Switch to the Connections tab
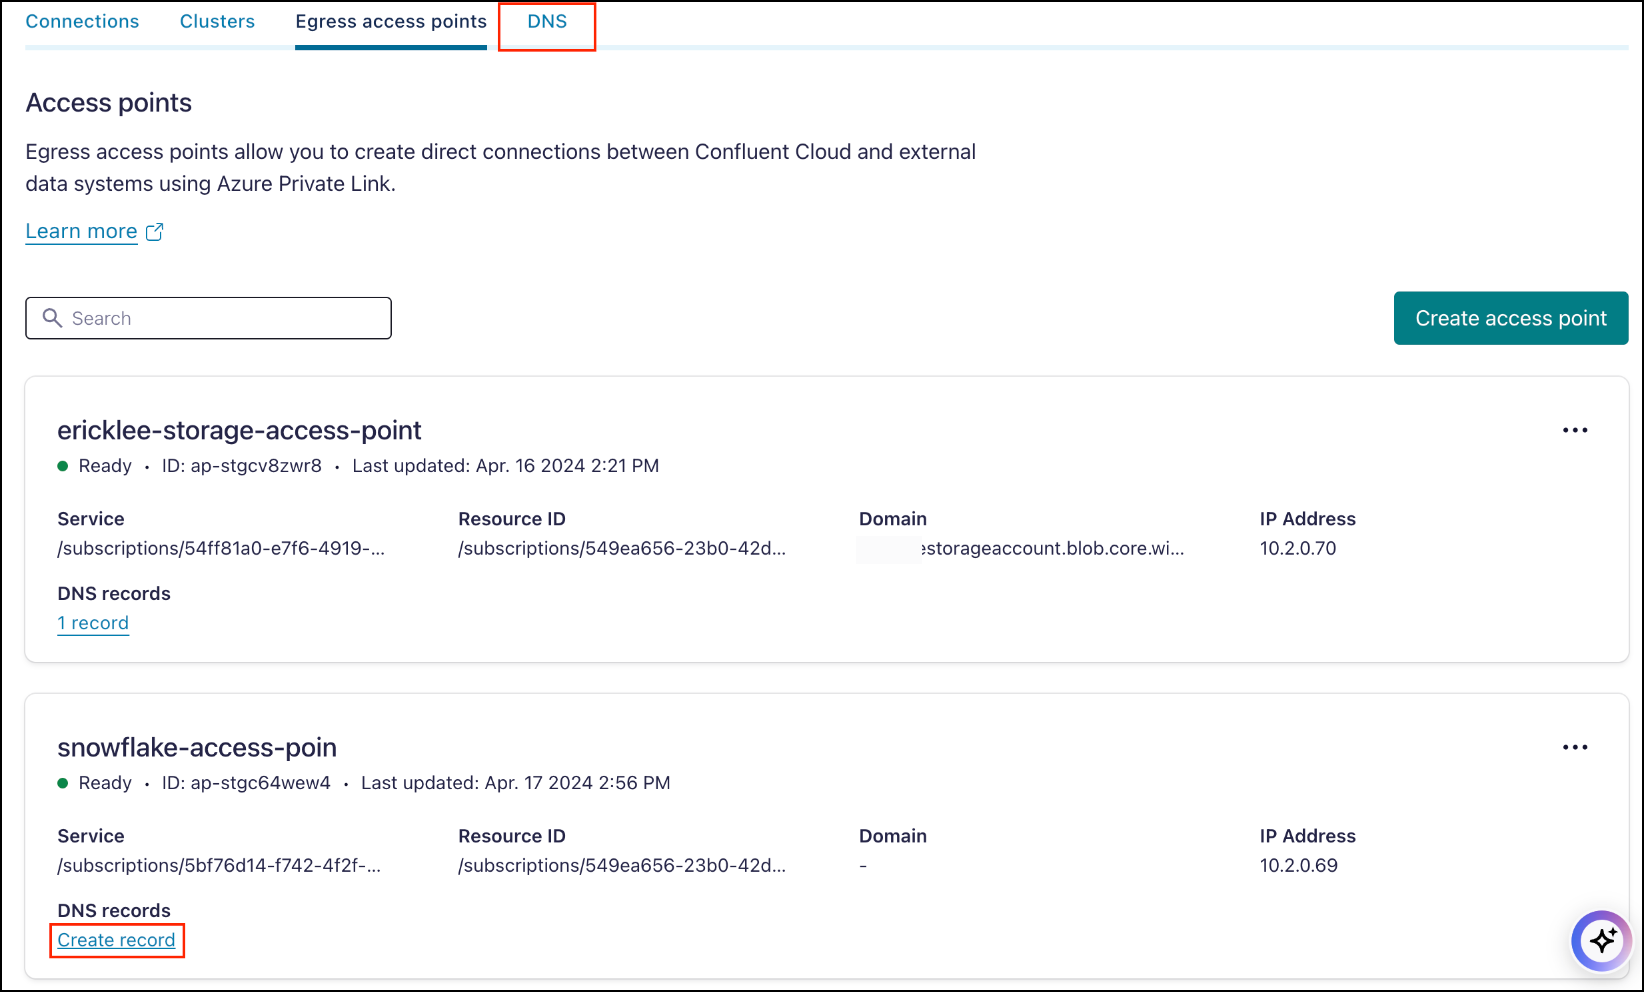Image resolution: width=1644 pixels, height=992 pixels. pos(82,21)
